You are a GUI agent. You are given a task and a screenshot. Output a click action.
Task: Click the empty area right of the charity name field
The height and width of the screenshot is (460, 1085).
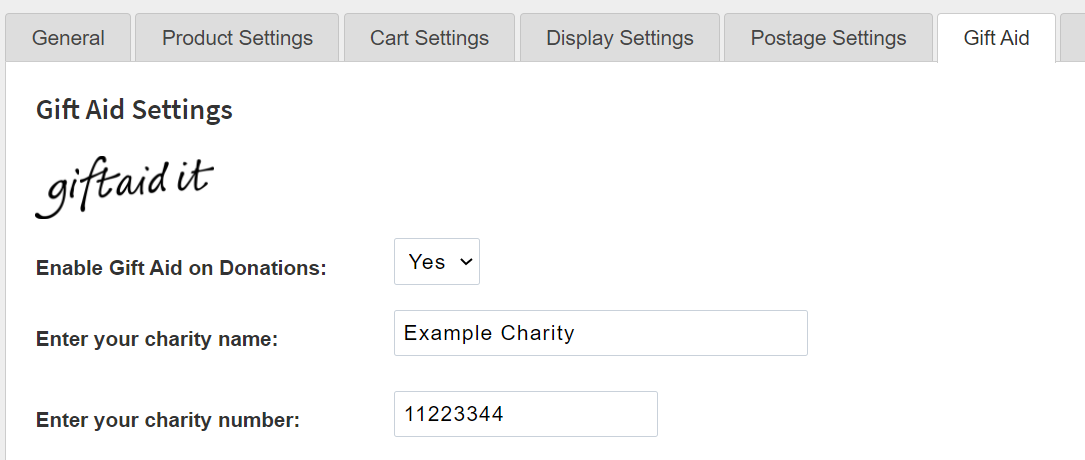click(940, 333)
